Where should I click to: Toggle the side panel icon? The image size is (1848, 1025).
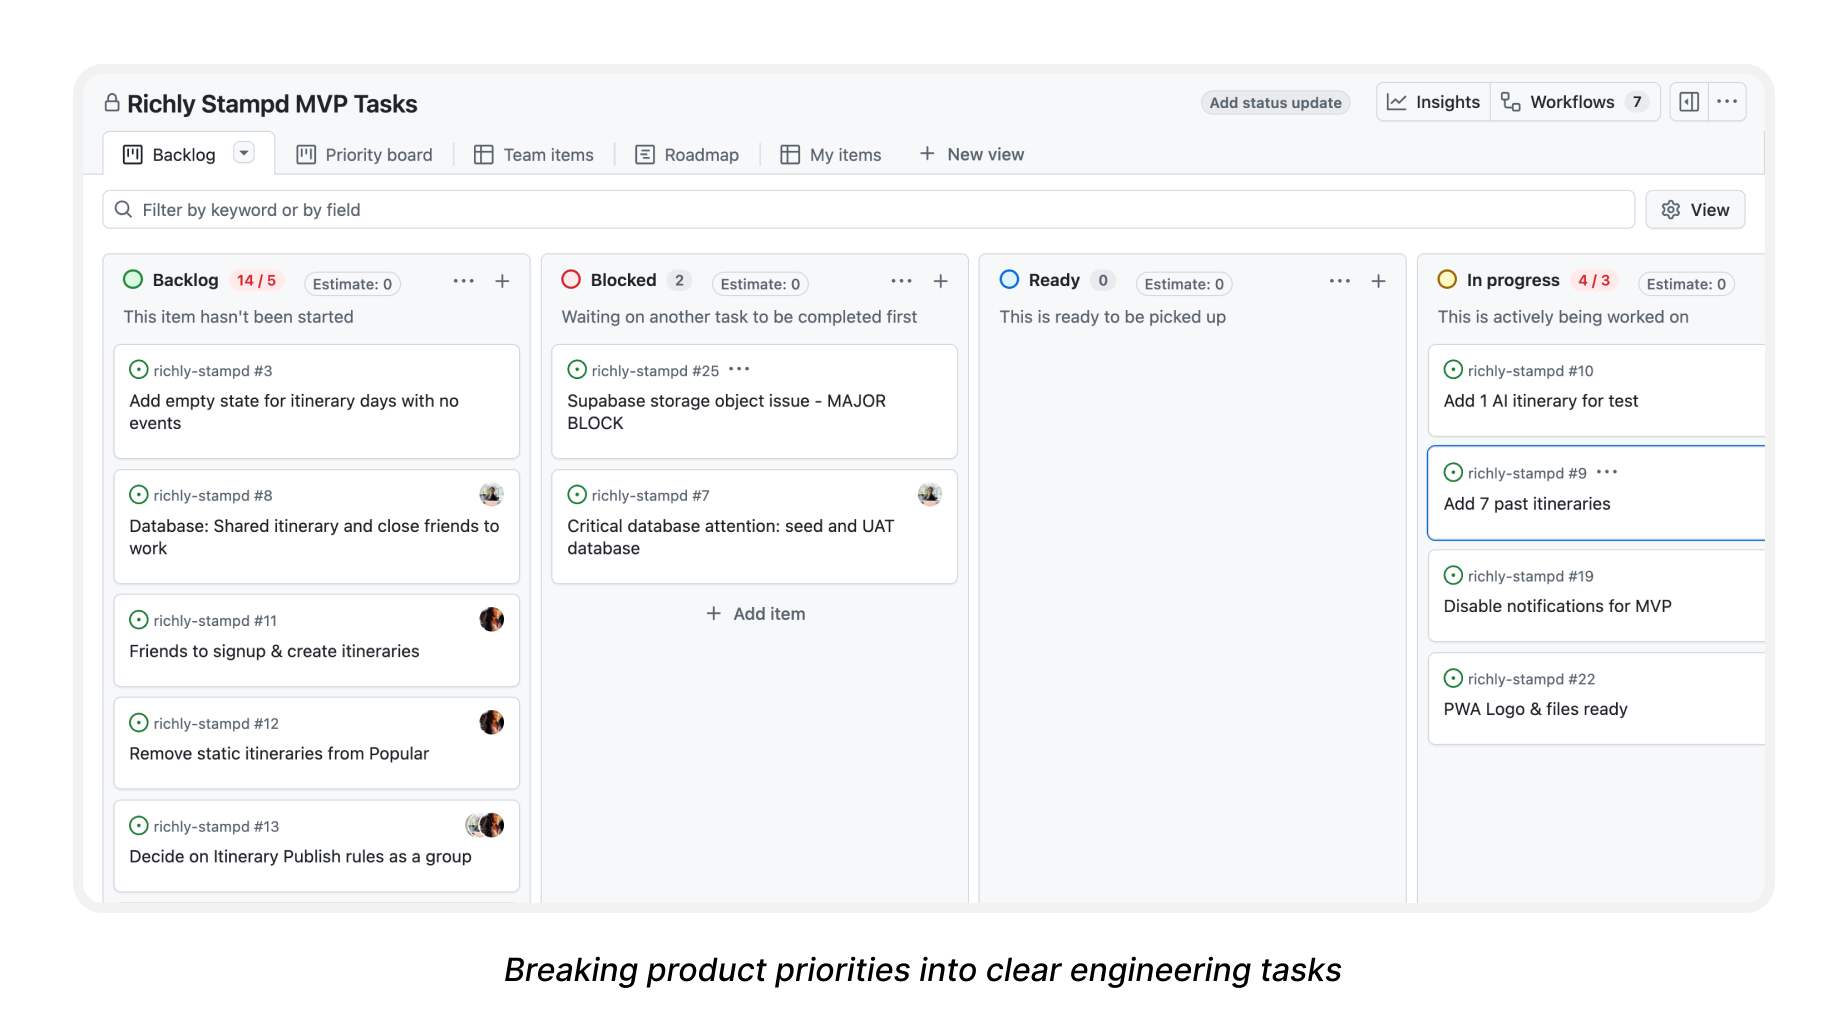(x=1689, y=102)
